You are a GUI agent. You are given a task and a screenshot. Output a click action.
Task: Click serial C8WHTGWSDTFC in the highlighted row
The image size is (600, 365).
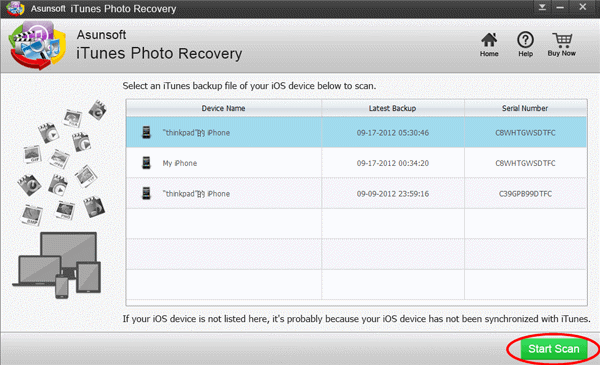tap(525, 133)
